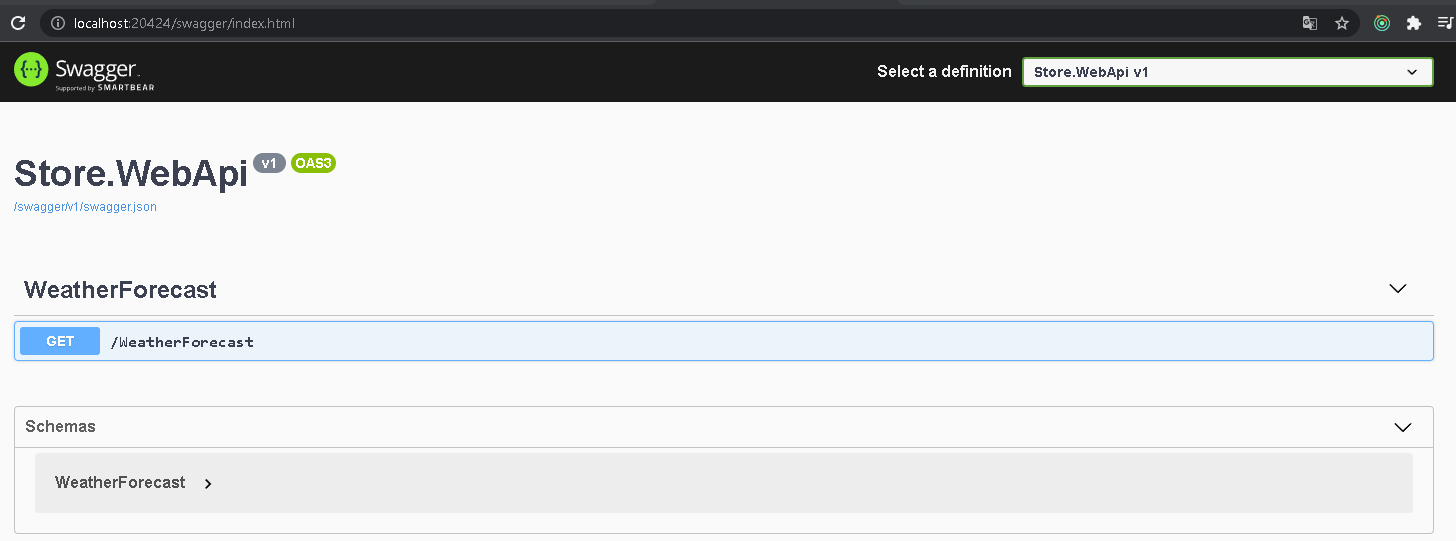
Task: Click the GET method button
Action: (60, 341)
